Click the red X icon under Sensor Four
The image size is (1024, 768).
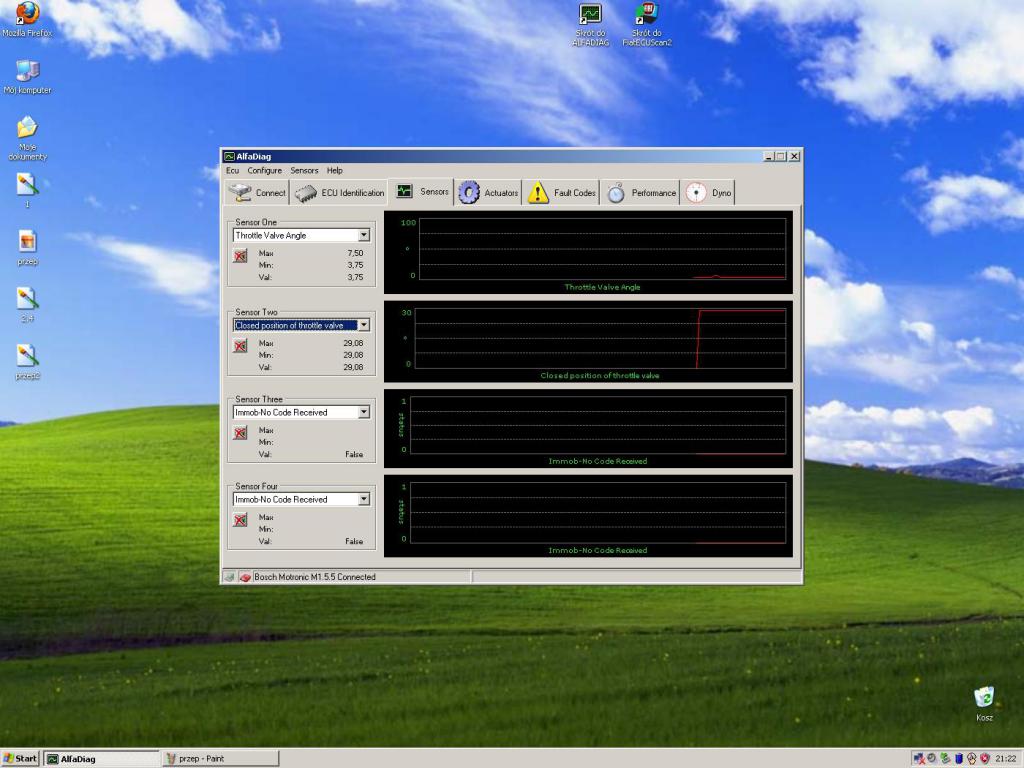(x=240, y=520)
